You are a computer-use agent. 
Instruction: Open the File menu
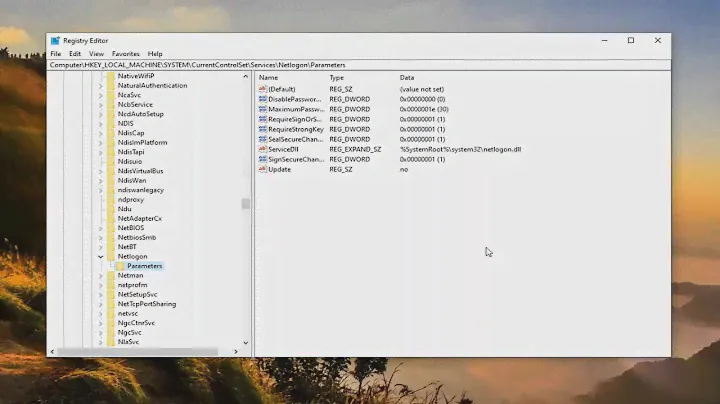click(56, 54)
